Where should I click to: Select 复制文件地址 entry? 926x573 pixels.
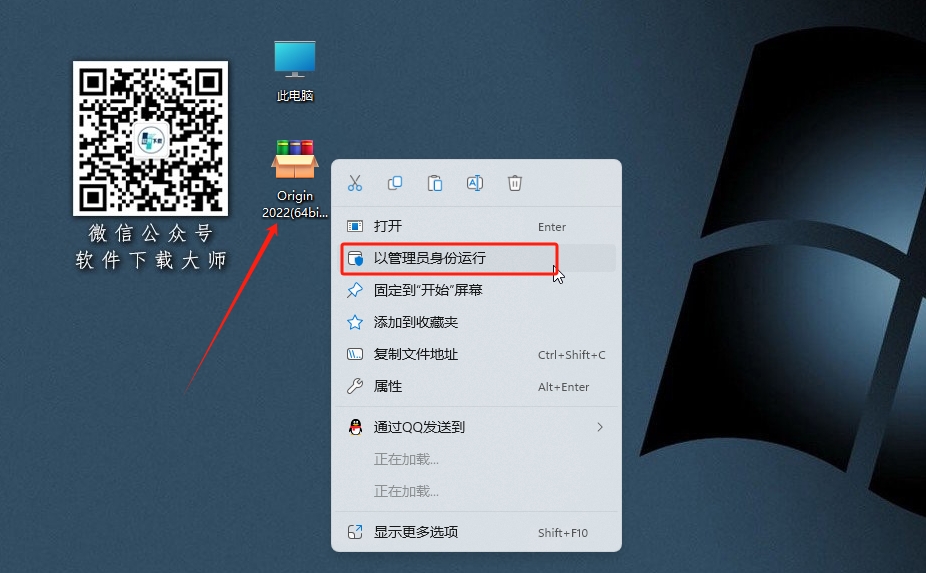[x=477, y=354]
